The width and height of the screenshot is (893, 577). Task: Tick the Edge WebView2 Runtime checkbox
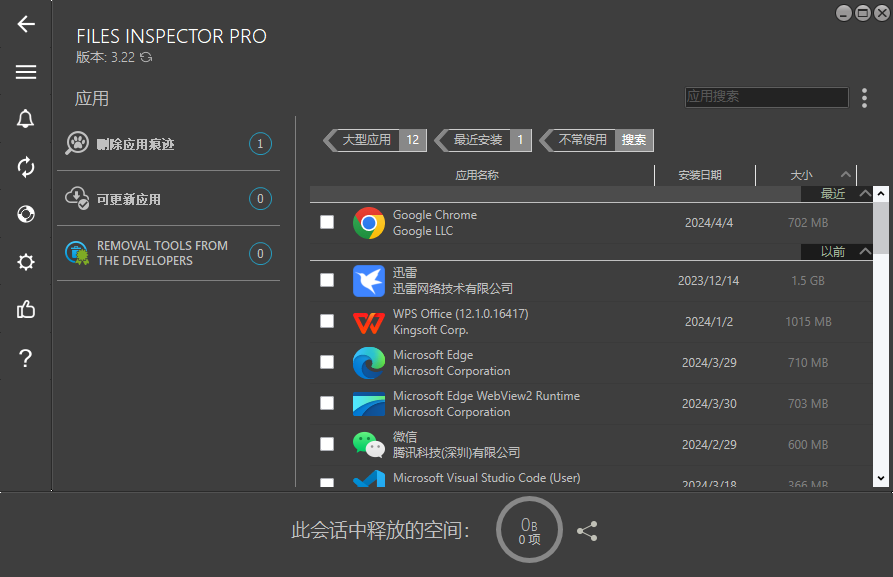(327, 403)
